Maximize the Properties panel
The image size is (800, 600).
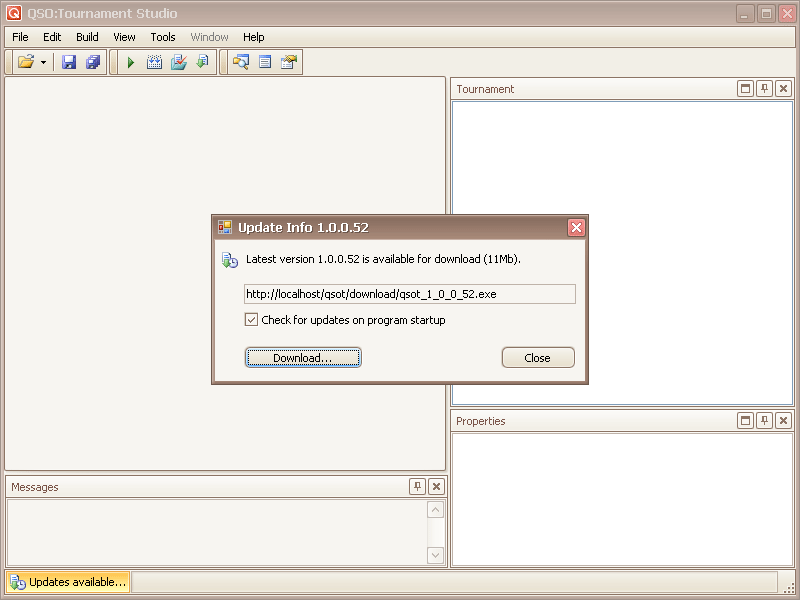pos(745,421)
